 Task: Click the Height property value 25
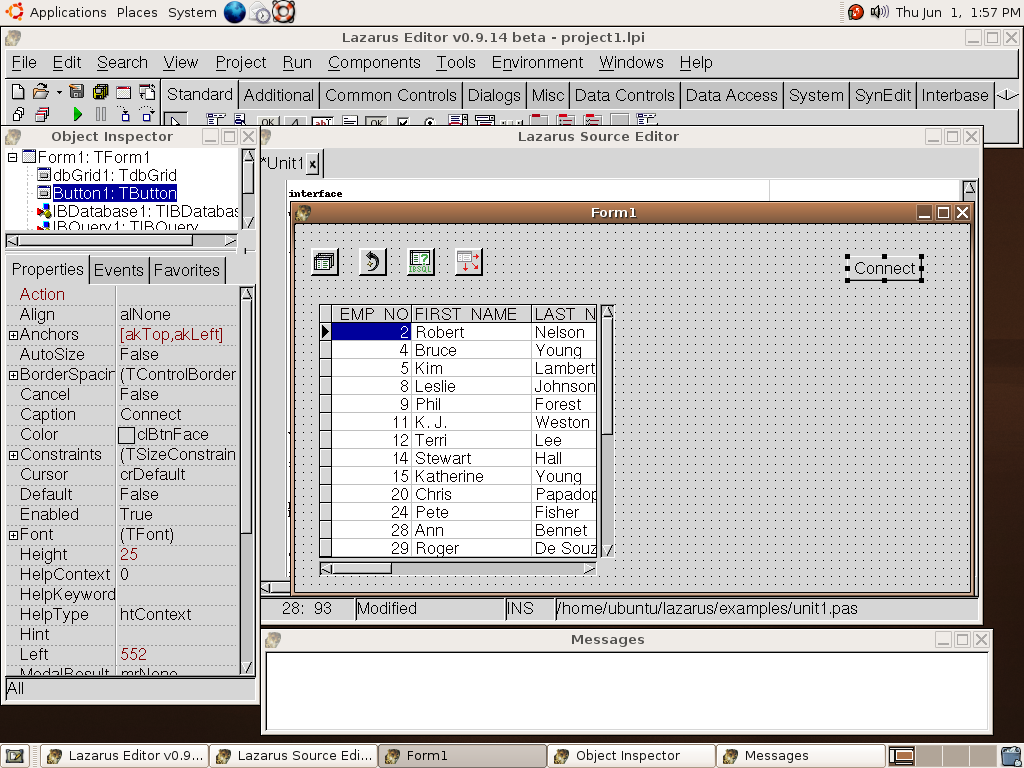[178, 554]
